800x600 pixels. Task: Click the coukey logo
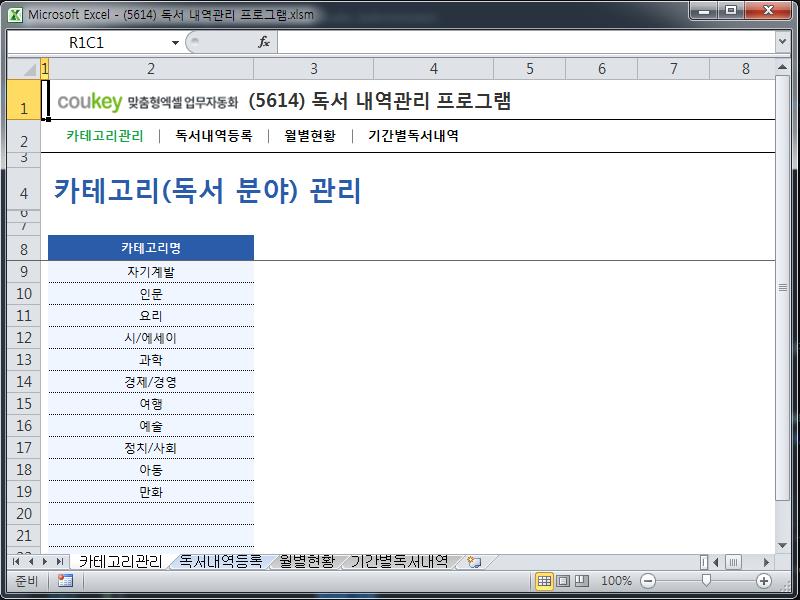point(90,101)
